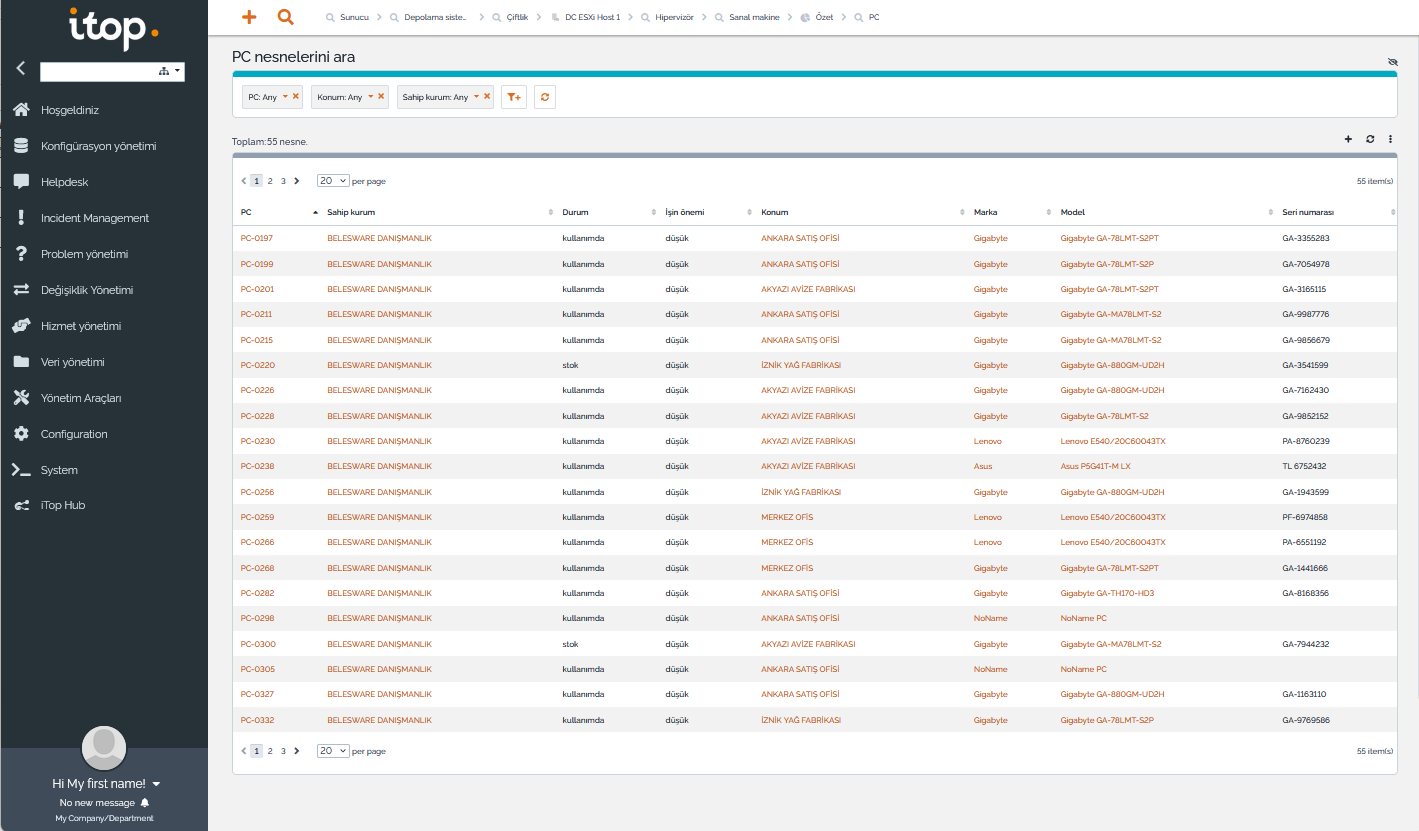Click the orange plus create icon
The height and width of the screenshot is (831, 1419).
coord(250,17)
